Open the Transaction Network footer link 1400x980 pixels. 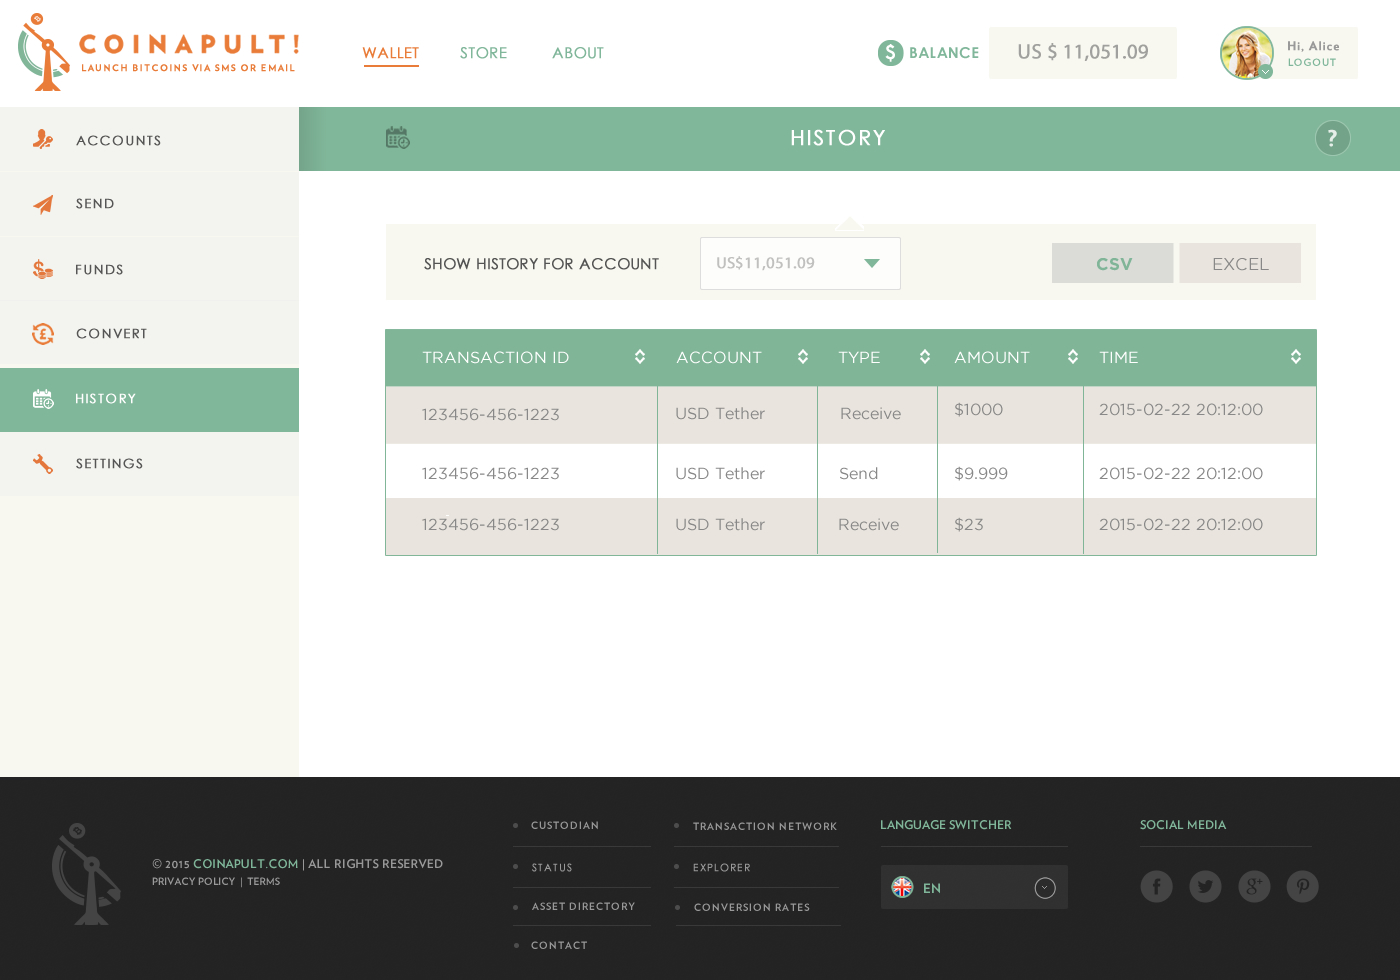click(x=765, y=826)
